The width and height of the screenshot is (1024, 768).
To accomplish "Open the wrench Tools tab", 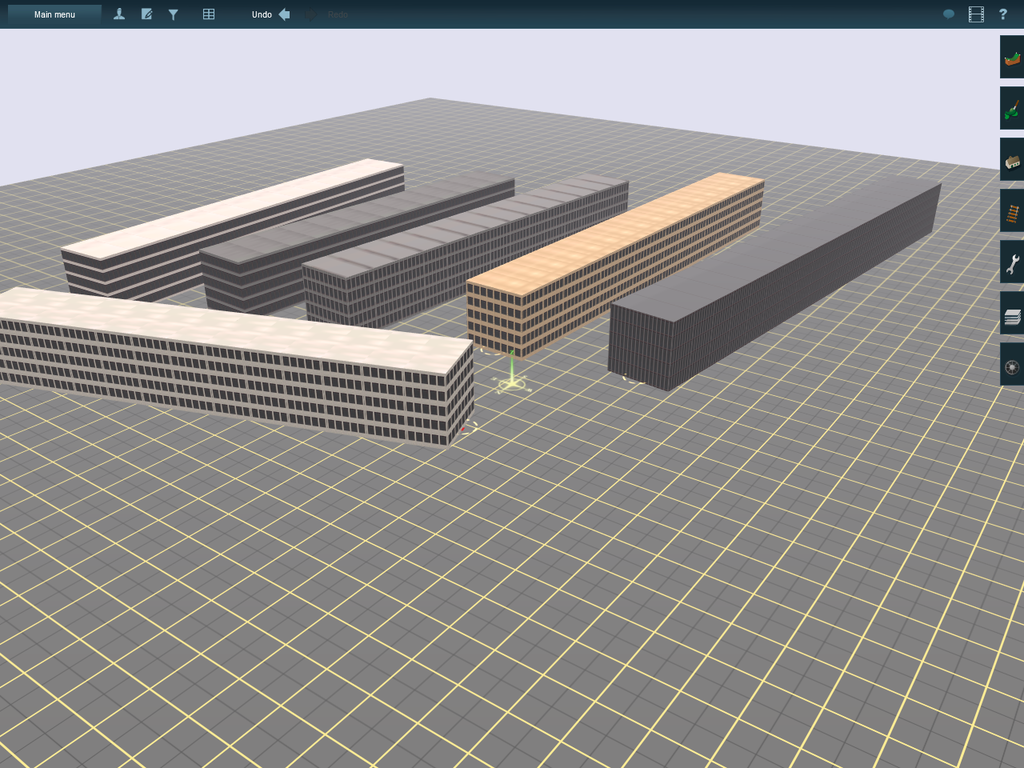I will coord(1012,262).
